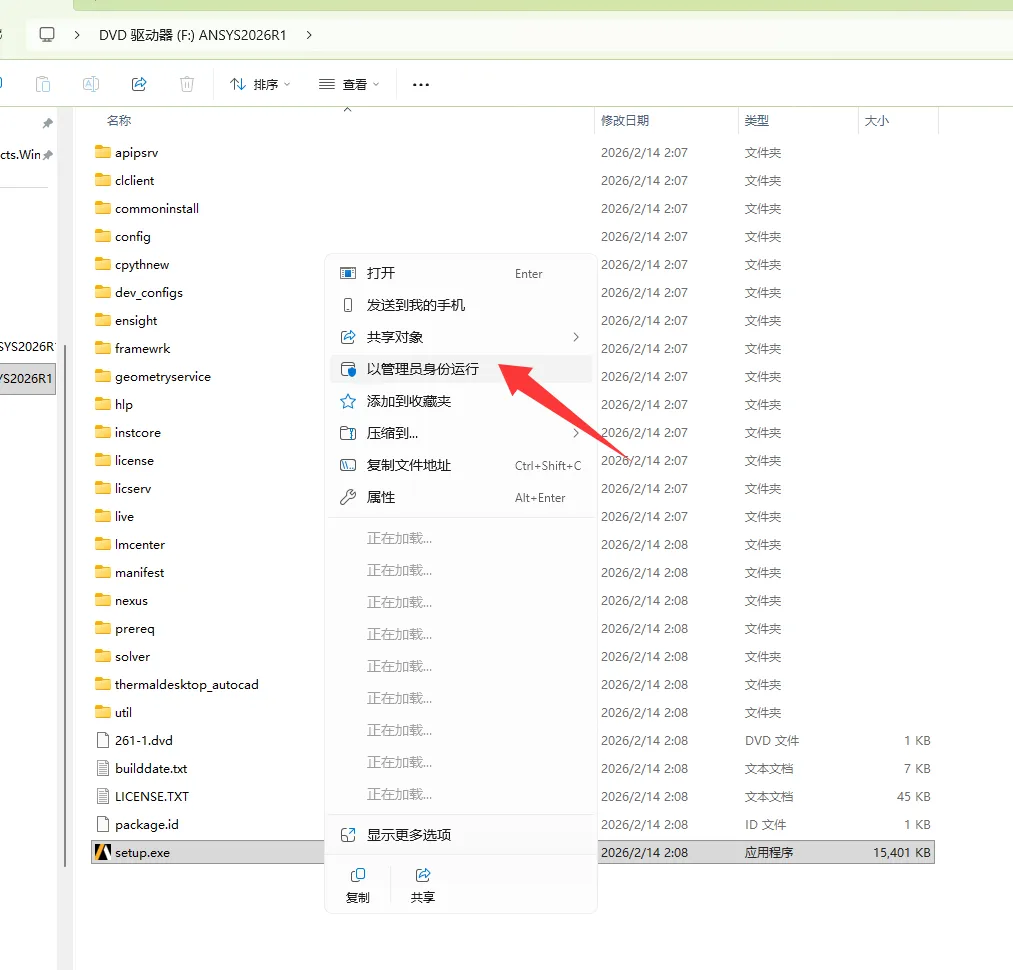
Task: Select the hlp folder icon
Action: coord(103,405)
